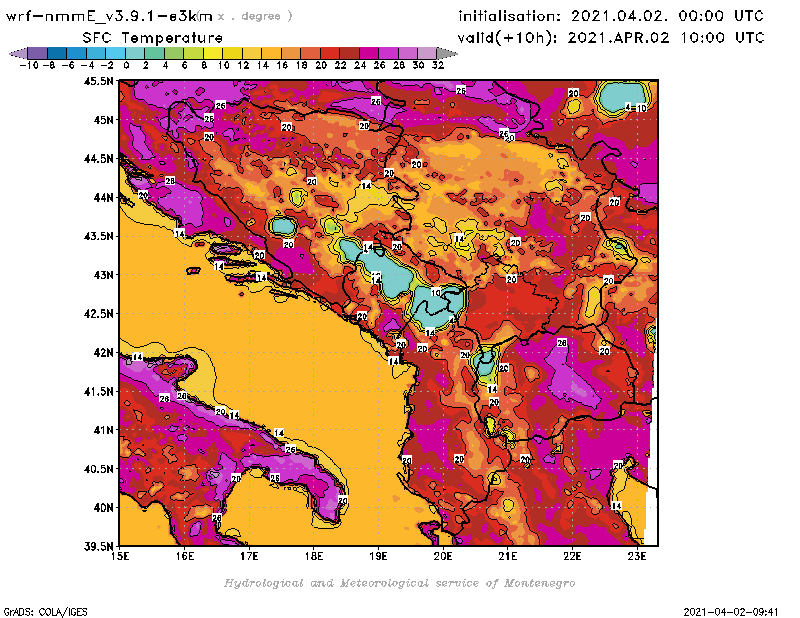Click the 16E longitude axis label

pyautogui.click(x=185, y=556)
